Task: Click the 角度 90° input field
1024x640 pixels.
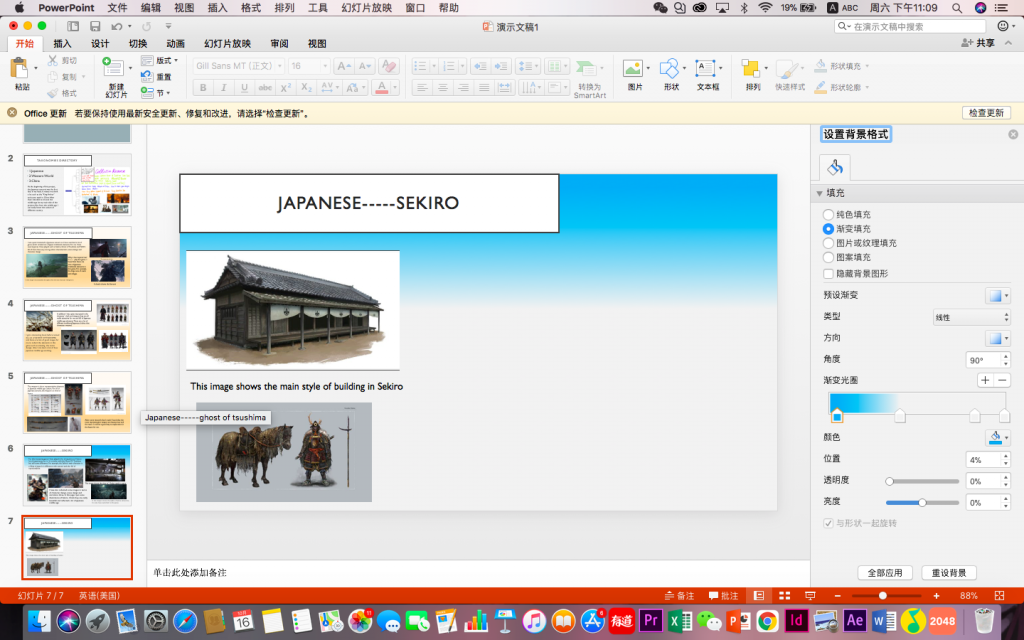Action: 983,360
